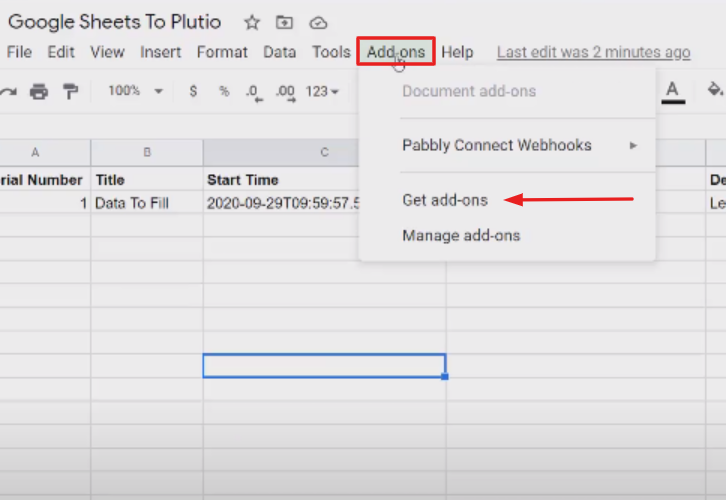
Task: Format as percent icon
Action: (x=224, y=91)
